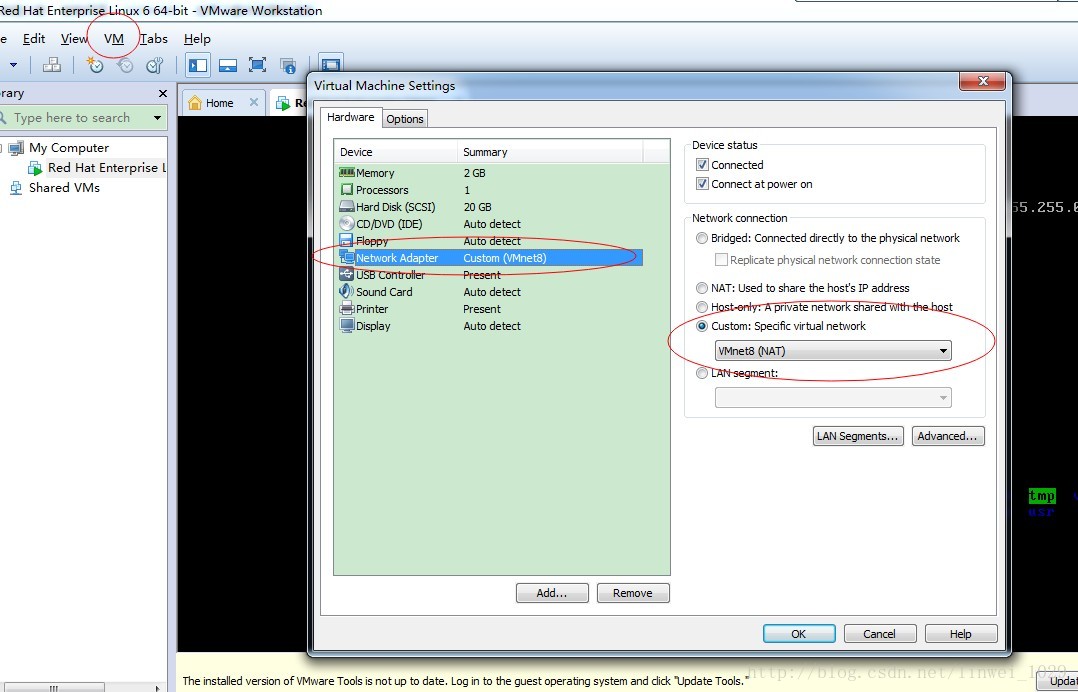Take a snapshot using the clock-star icon
1078x692 pixels.
[x=94, y=65]
